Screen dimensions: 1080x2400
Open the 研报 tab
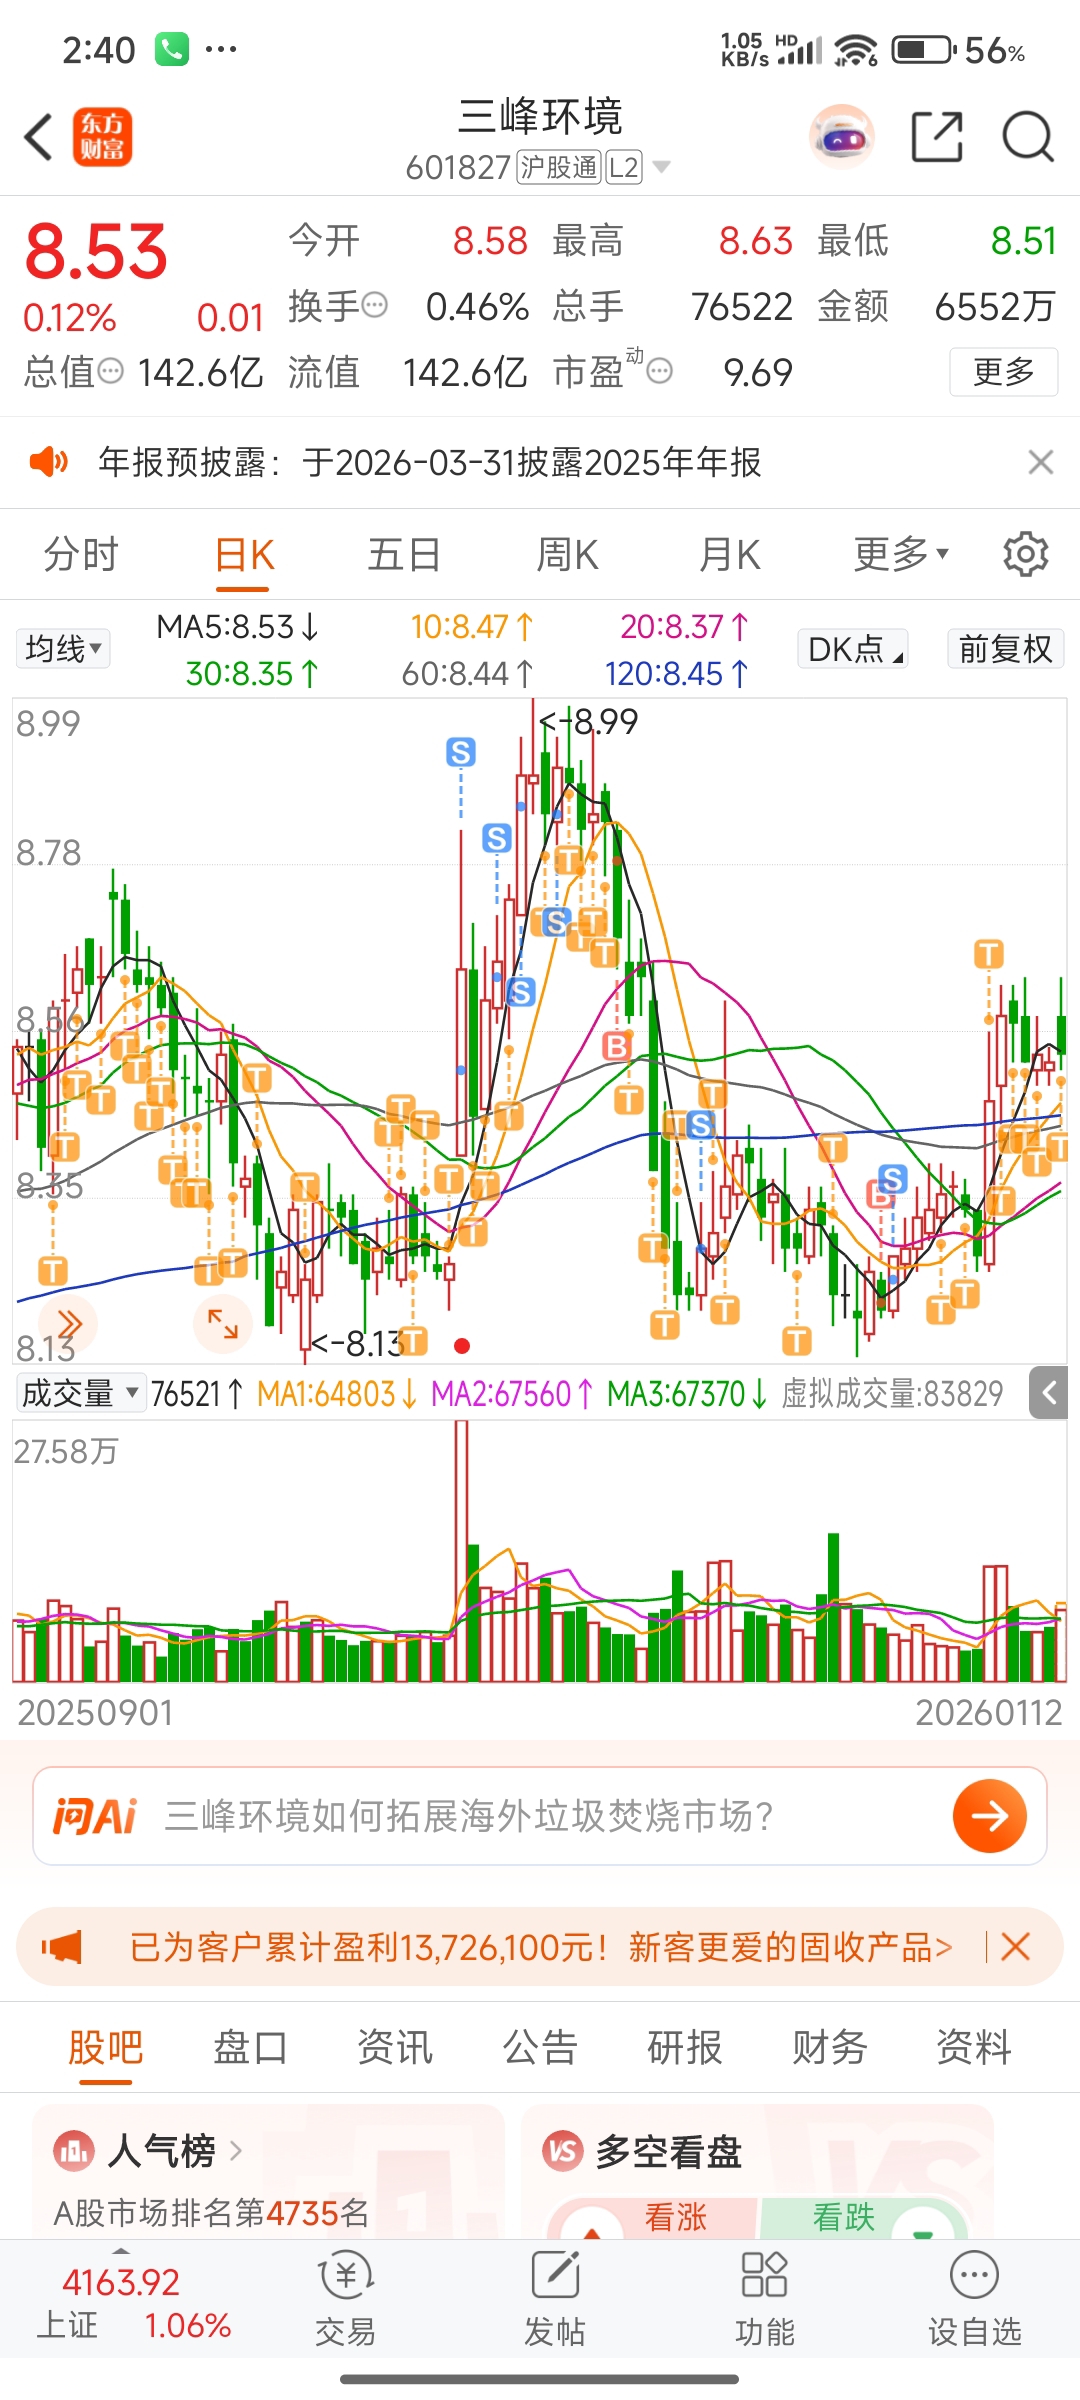pyautogui.click(x=685, y=2047)
